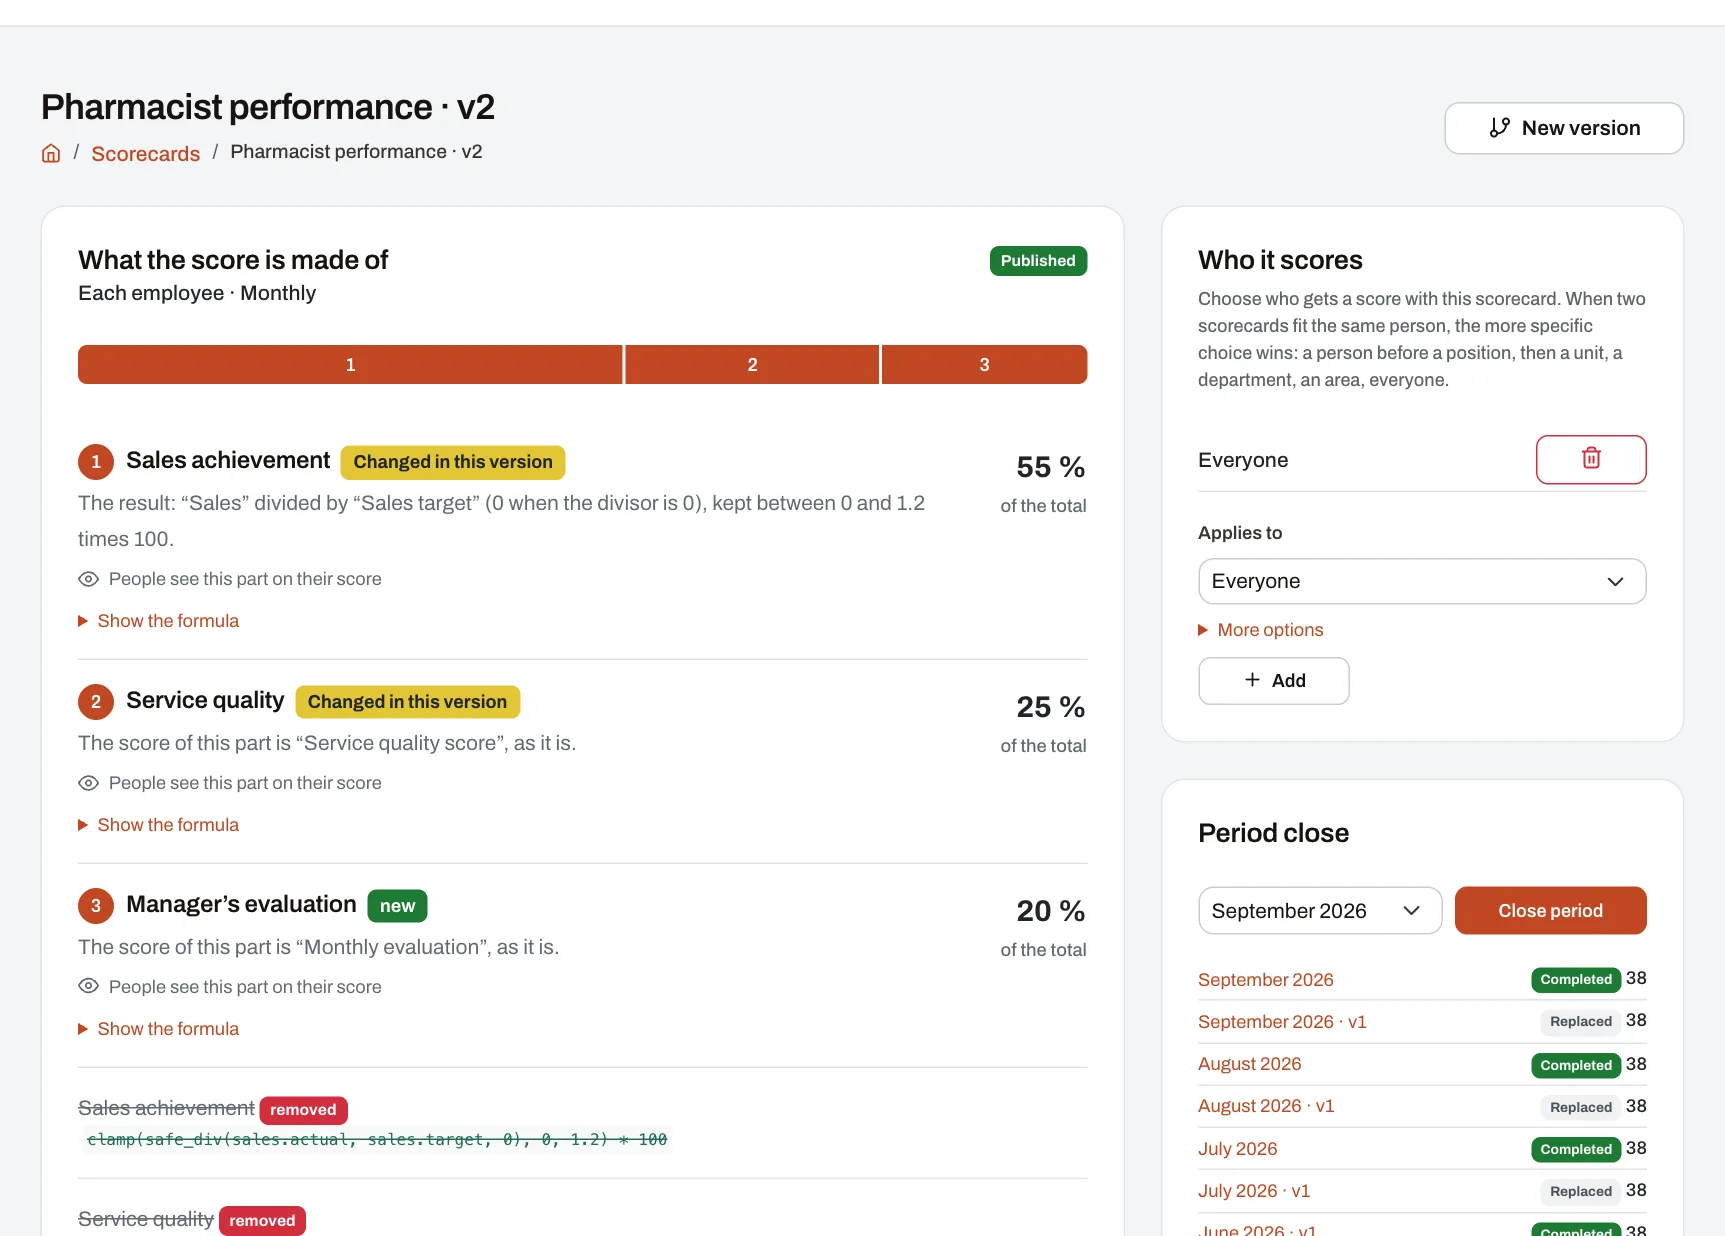Click the Published status badge
Image resolution: width=1725 pixels, height=1236 pixels.
point(1038,261)
